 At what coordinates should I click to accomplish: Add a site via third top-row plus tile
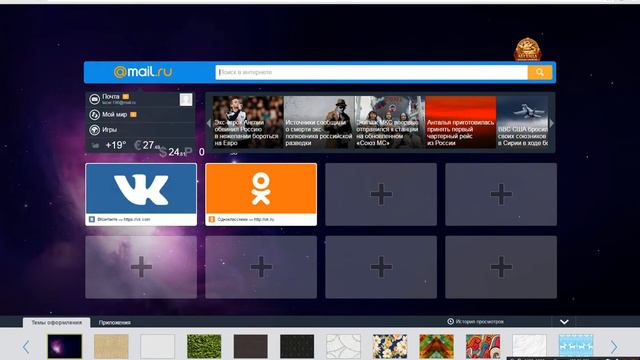(381, 194)
